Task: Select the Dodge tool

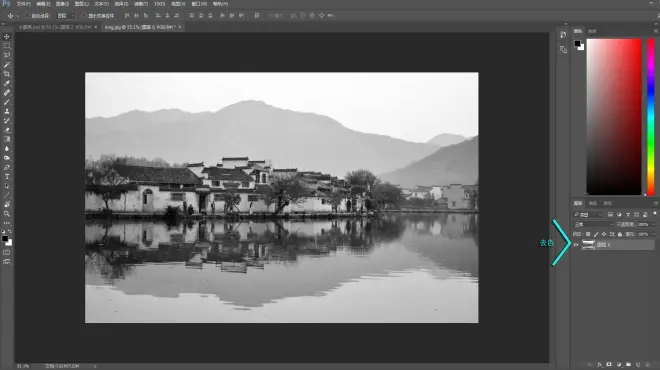Action: (x=7, y=158)
